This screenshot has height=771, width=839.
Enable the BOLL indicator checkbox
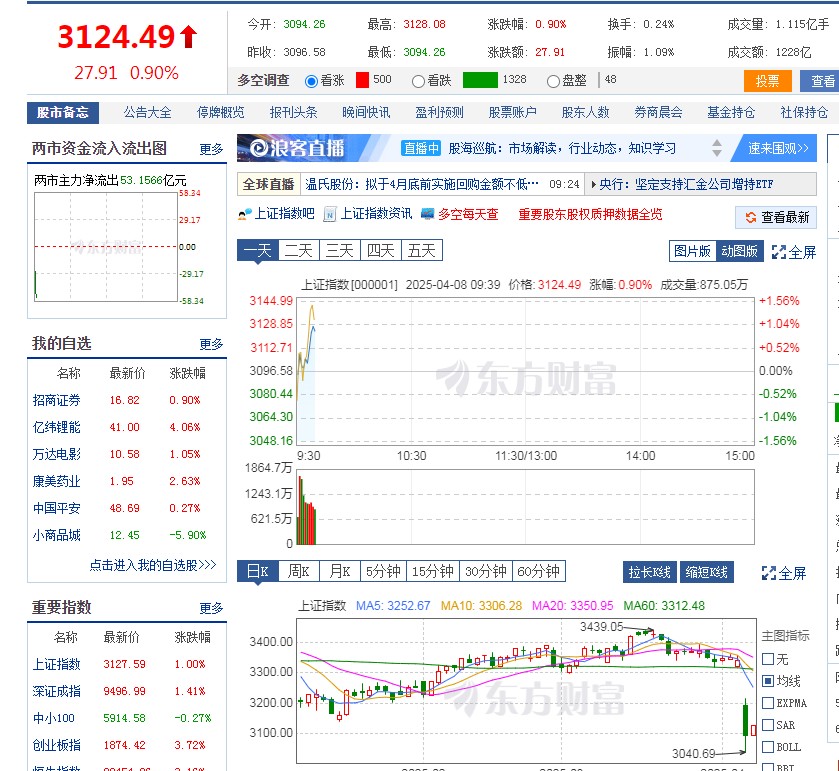(x=768, y=746)
